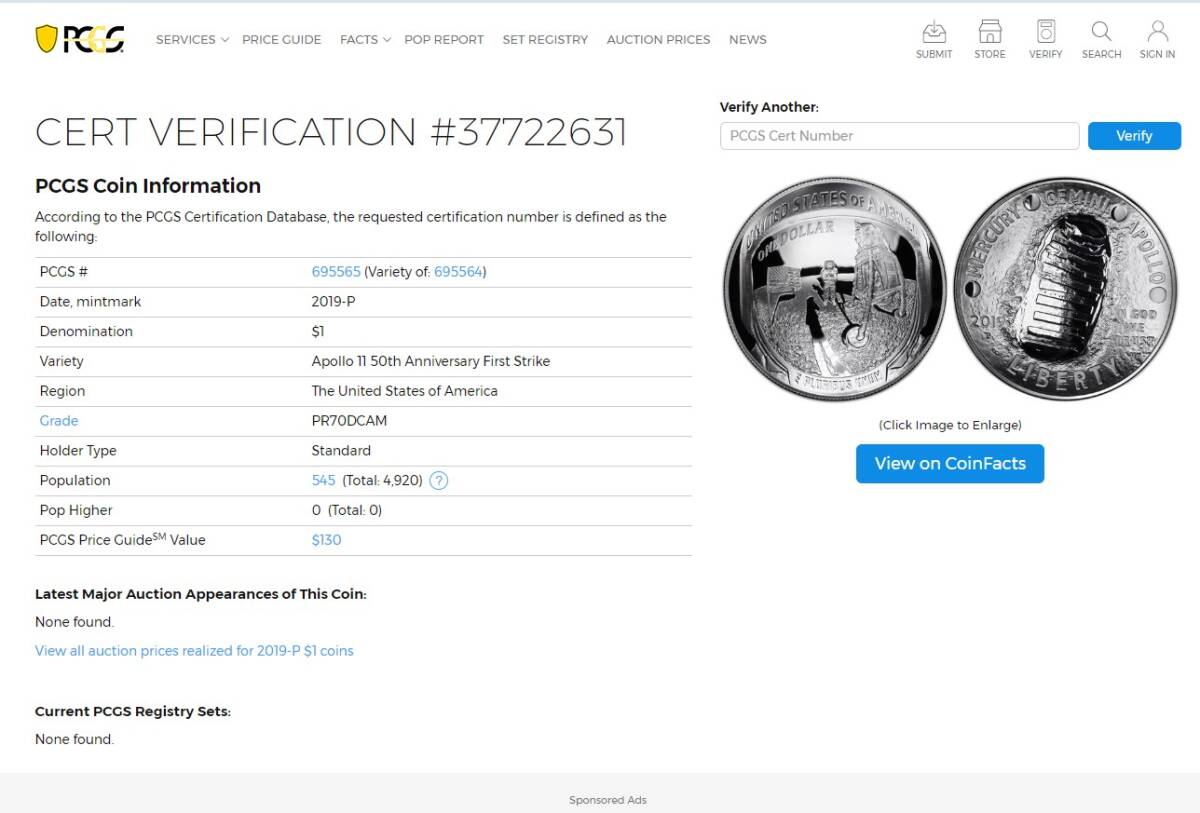Click the $130 price guide value link

[x=327, y=540]
